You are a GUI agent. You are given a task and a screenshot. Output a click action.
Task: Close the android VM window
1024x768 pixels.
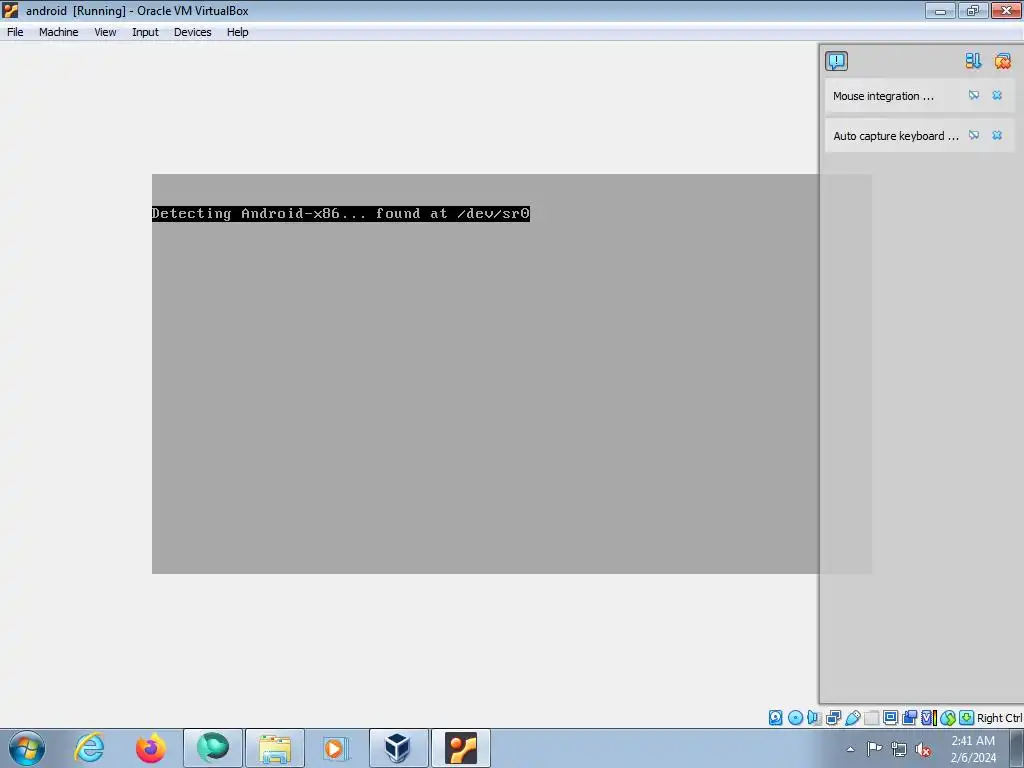click(1006, 10)
